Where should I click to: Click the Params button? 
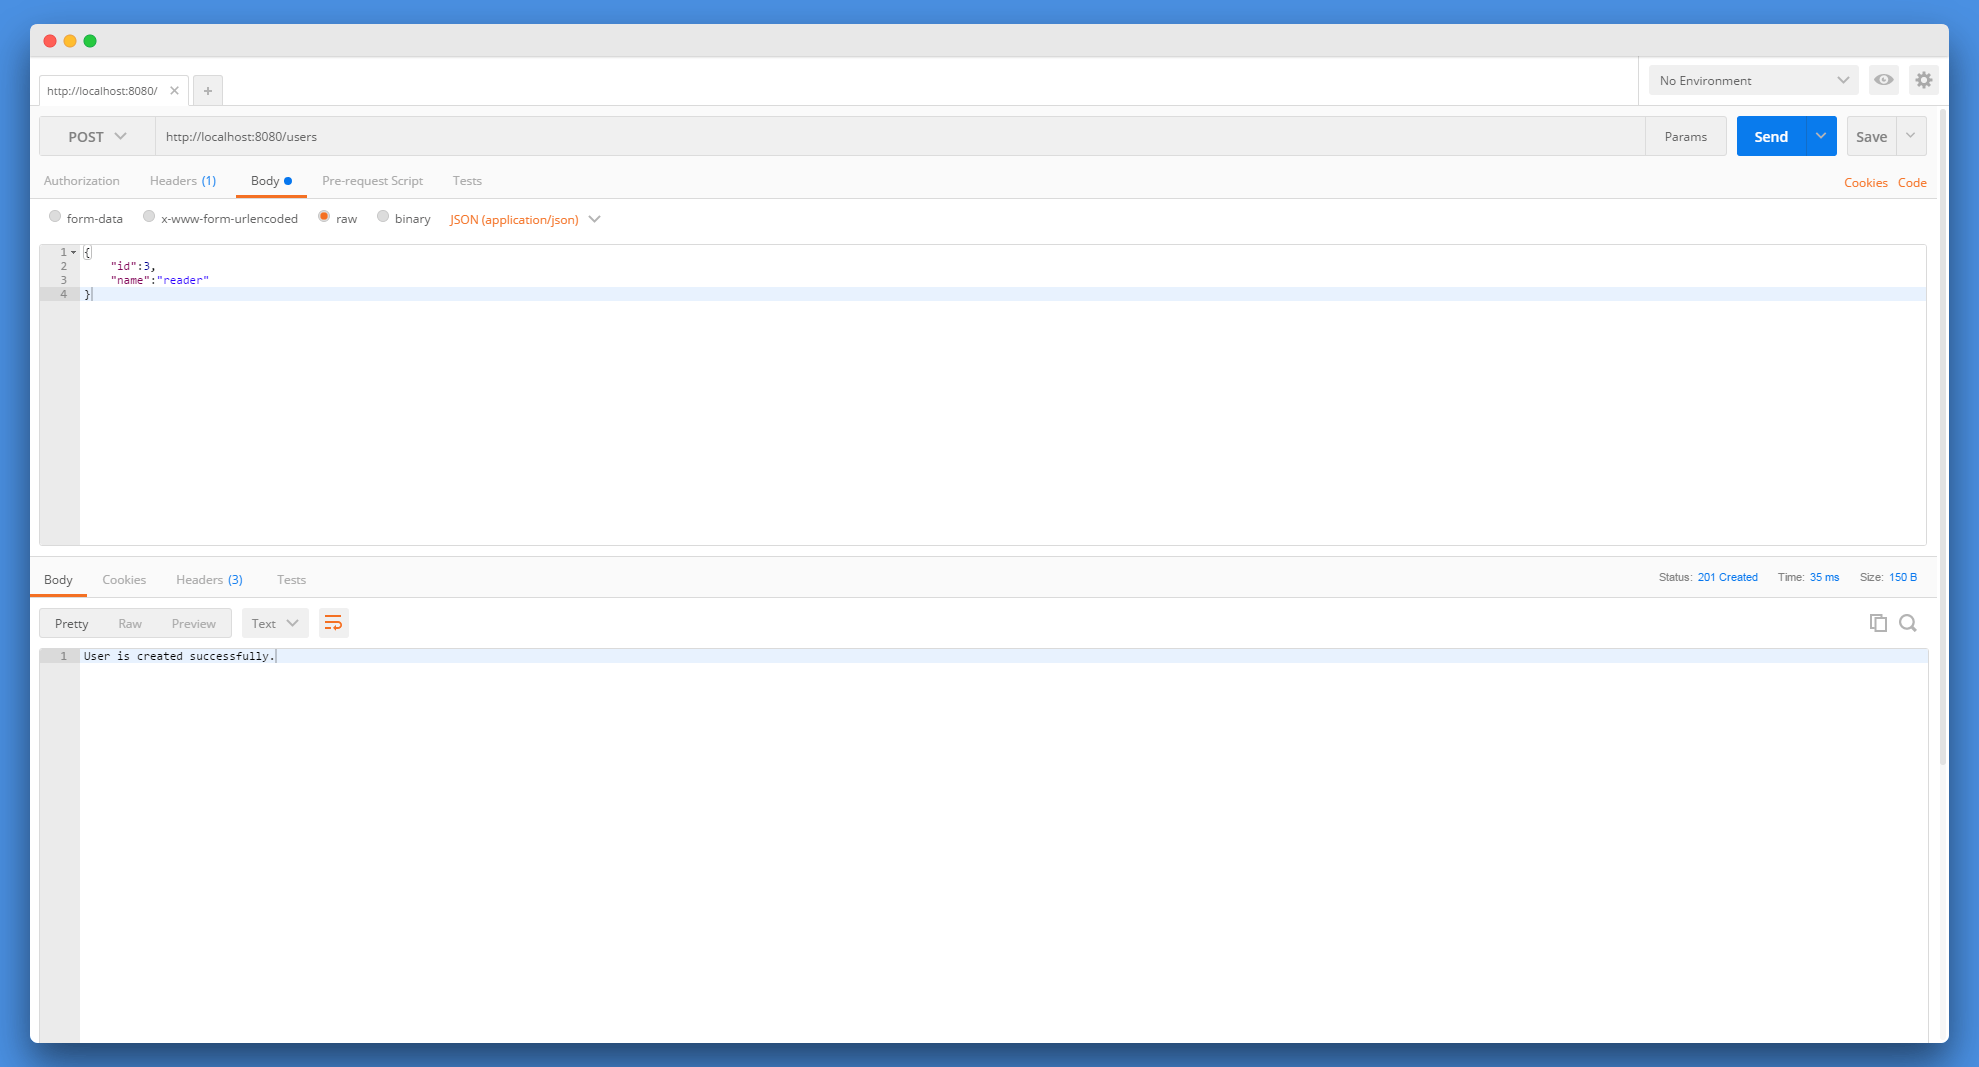point(1686,136)
